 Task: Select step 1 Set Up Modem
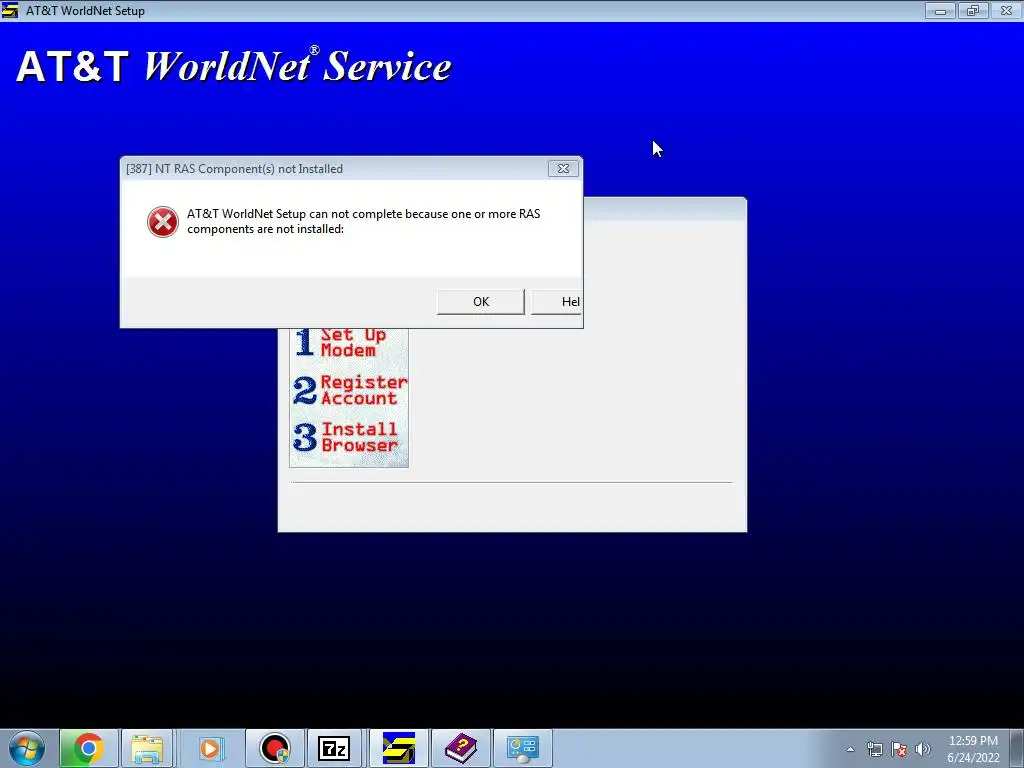coord(342,343)
